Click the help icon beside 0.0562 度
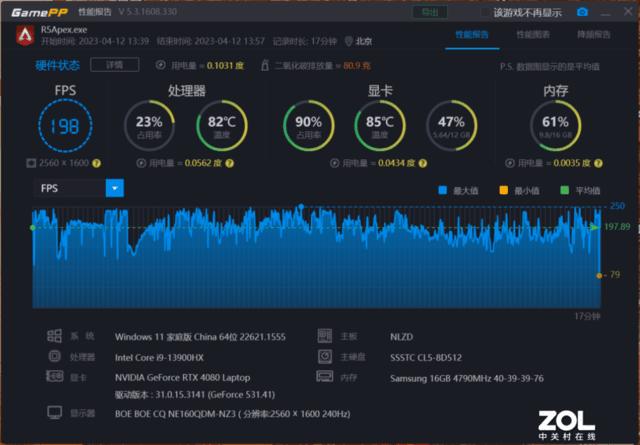 (x=230, y=163)
